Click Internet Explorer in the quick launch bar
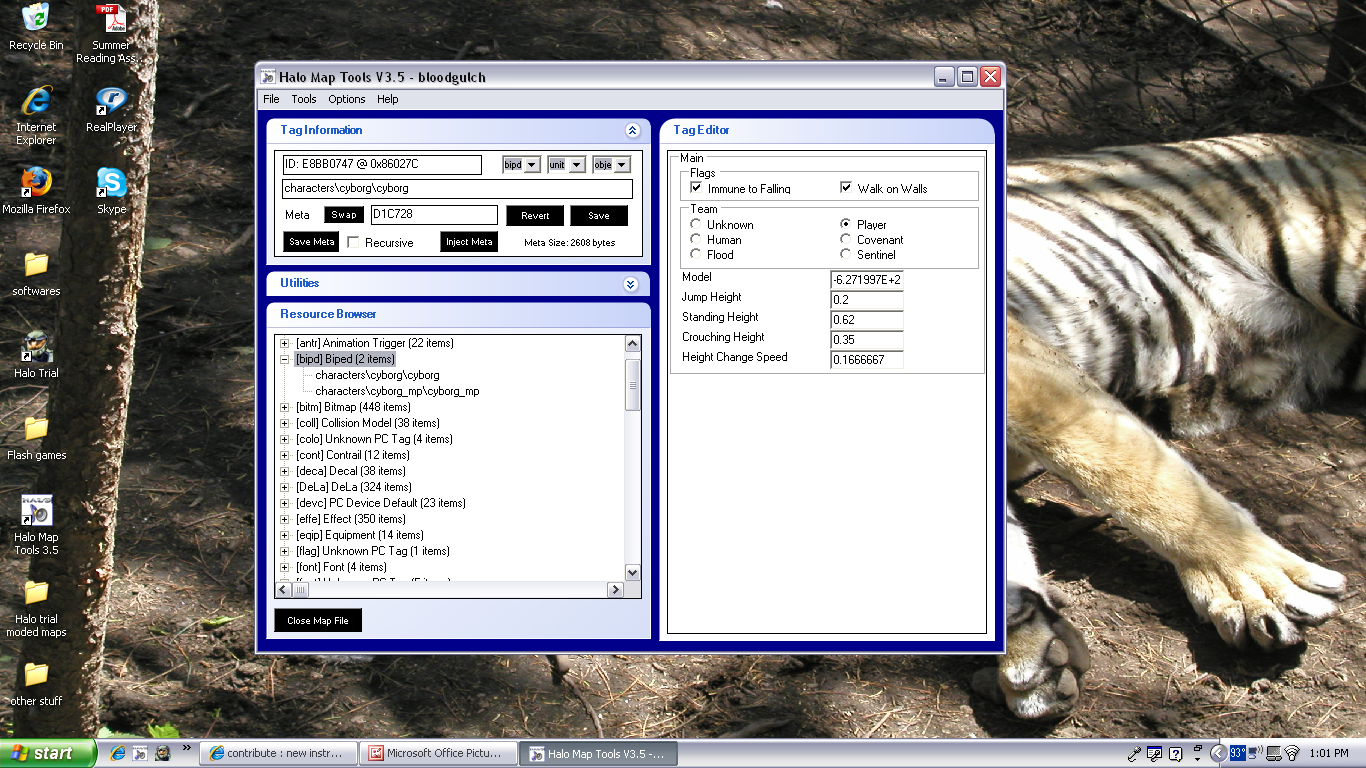This screenshot has height=768, width=1366. pos(118,753)
